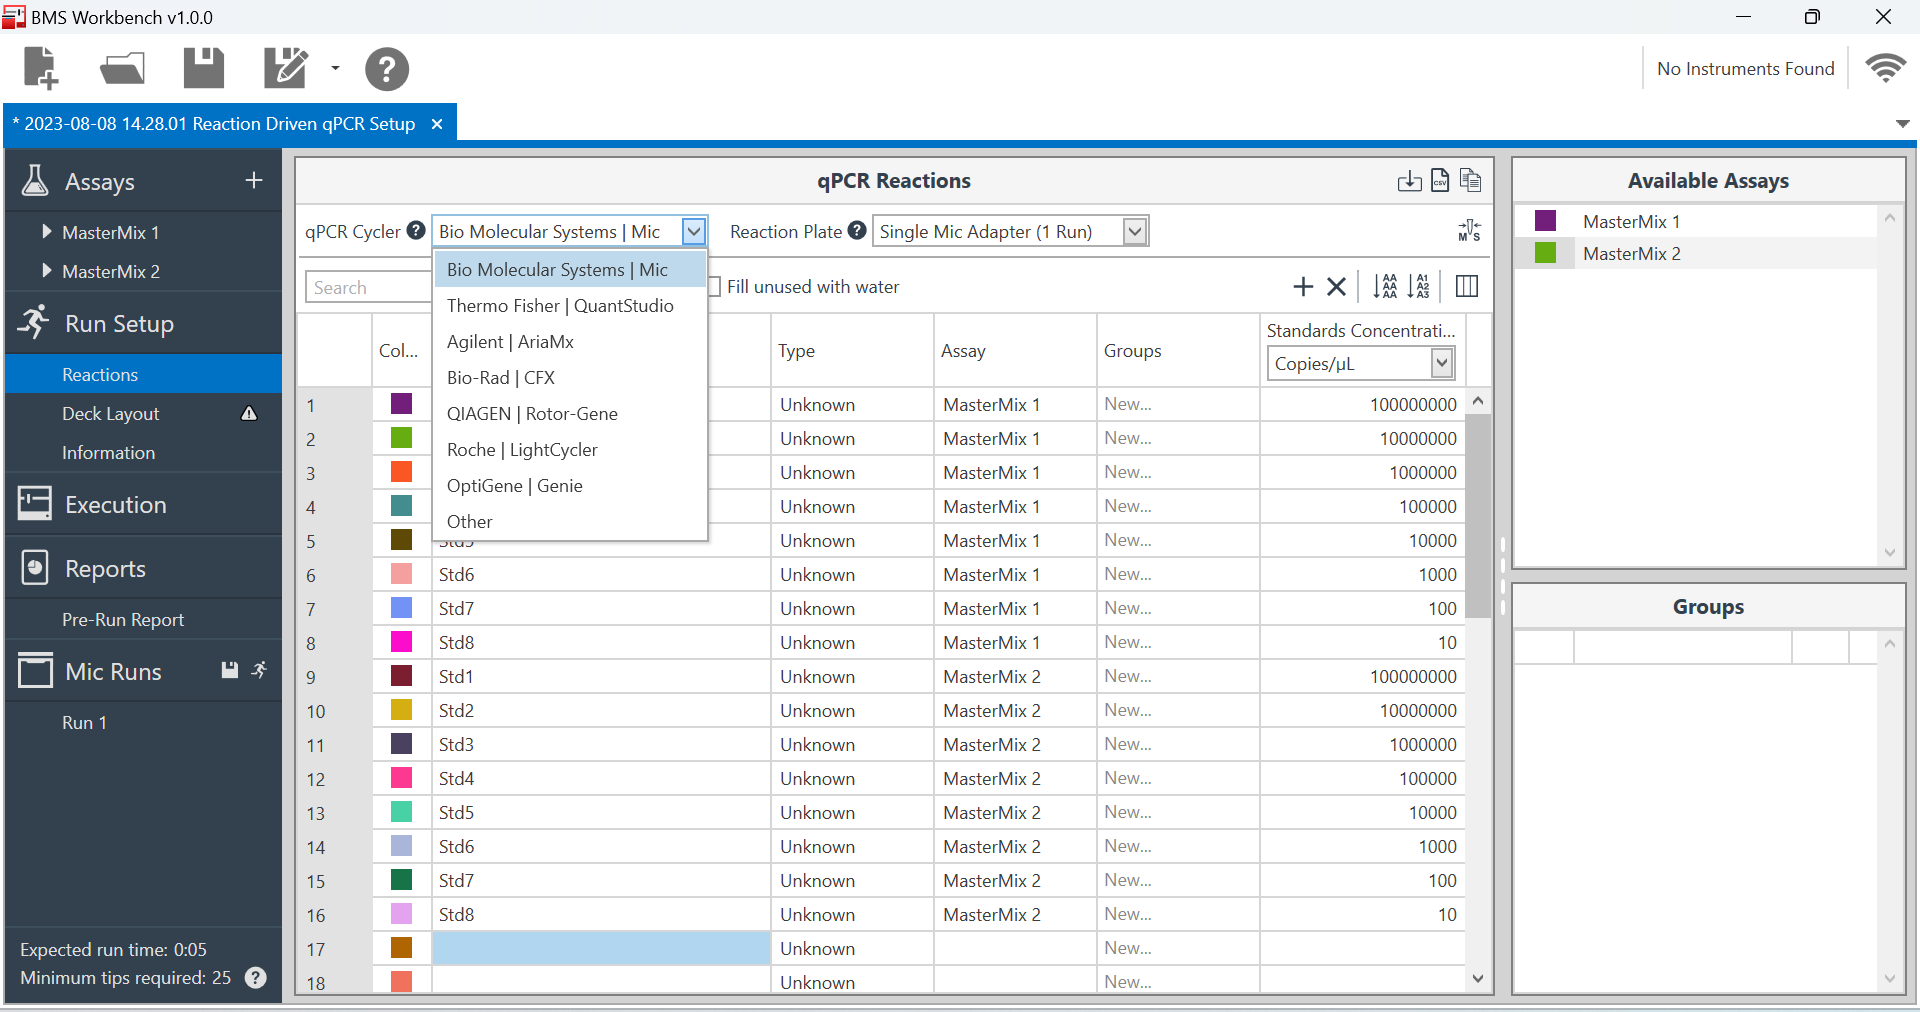Open help with the question mark icon

coord(386,70)
